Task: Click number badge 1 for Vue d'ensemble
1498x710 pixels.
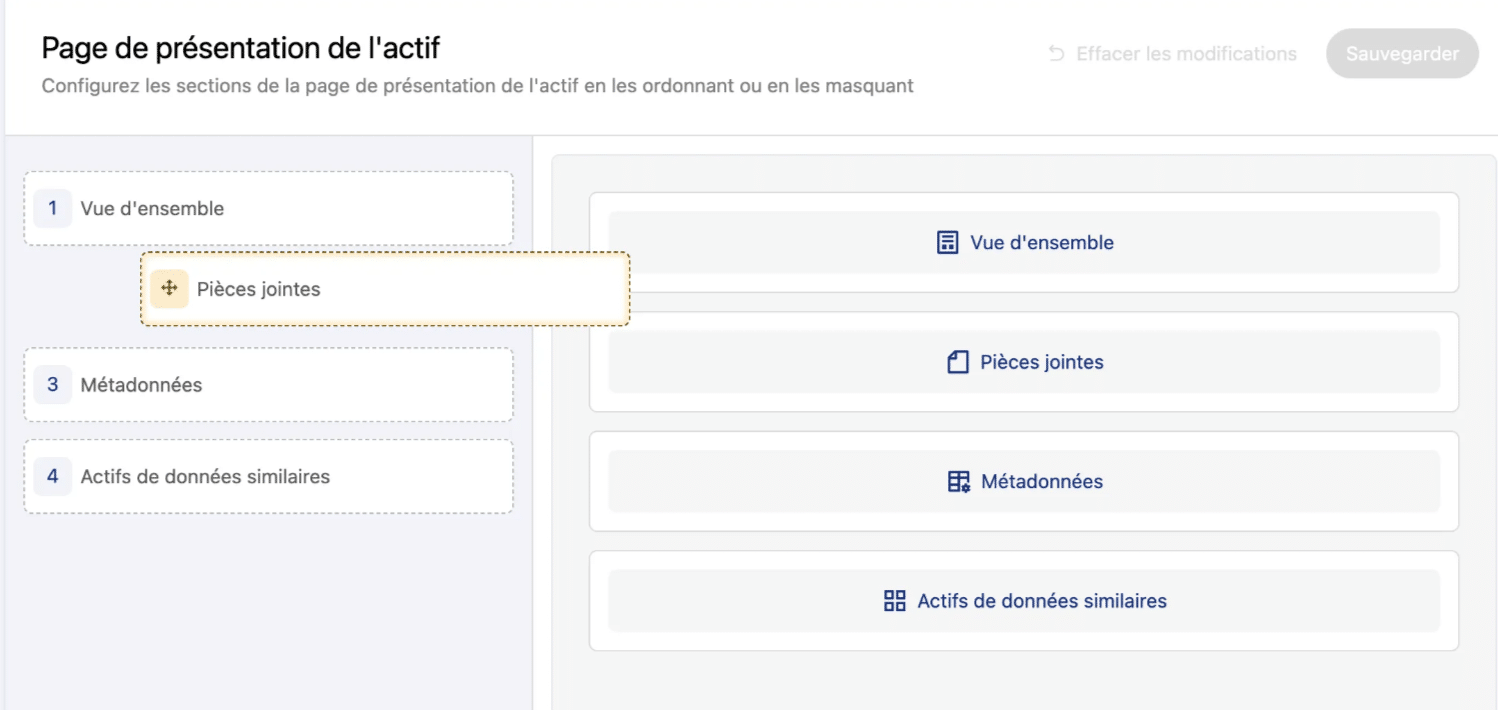Action: click(53, 209)
